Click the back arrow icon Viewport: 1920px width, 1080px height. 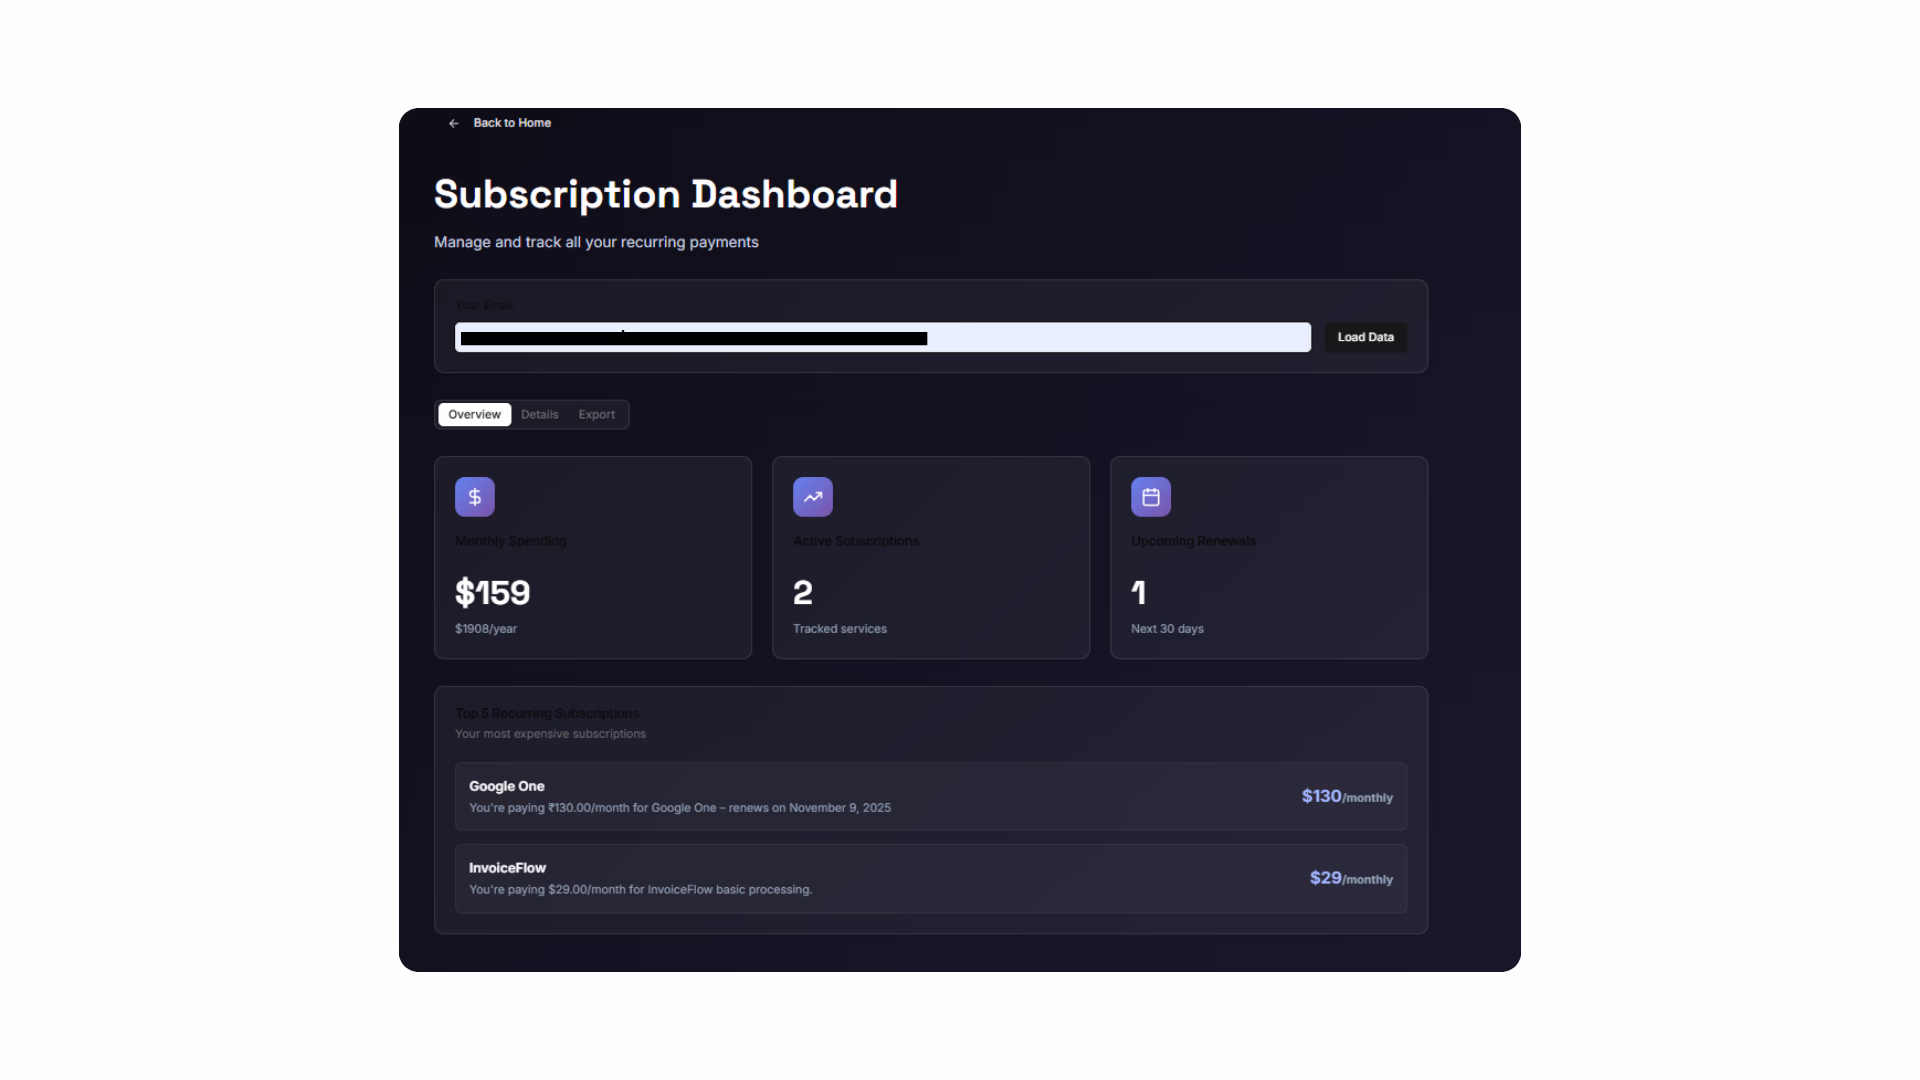coord(454,123)
